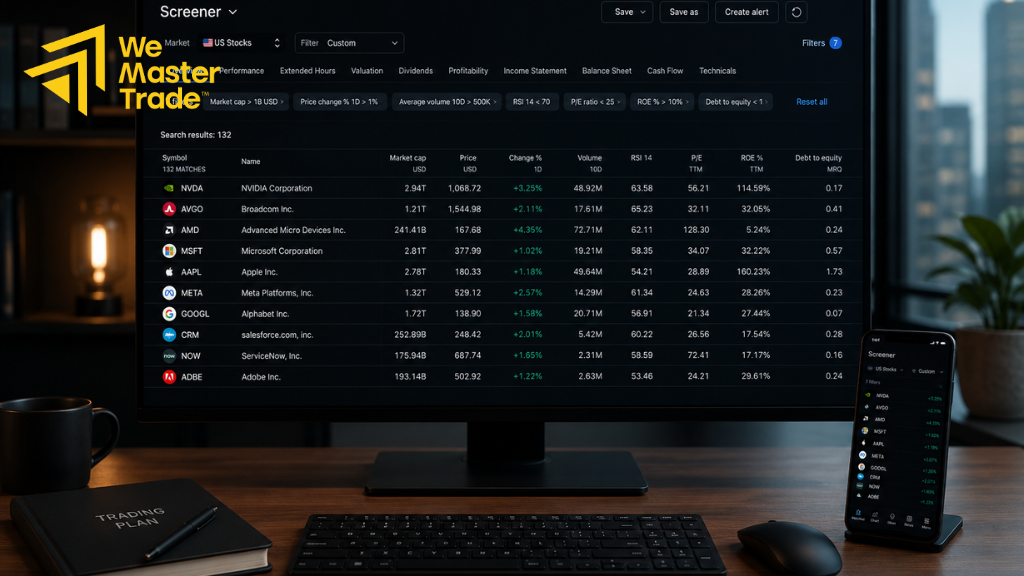Sort by the Symbol column header
This screenshot has height=576, width=1024.
pos(174,158)
